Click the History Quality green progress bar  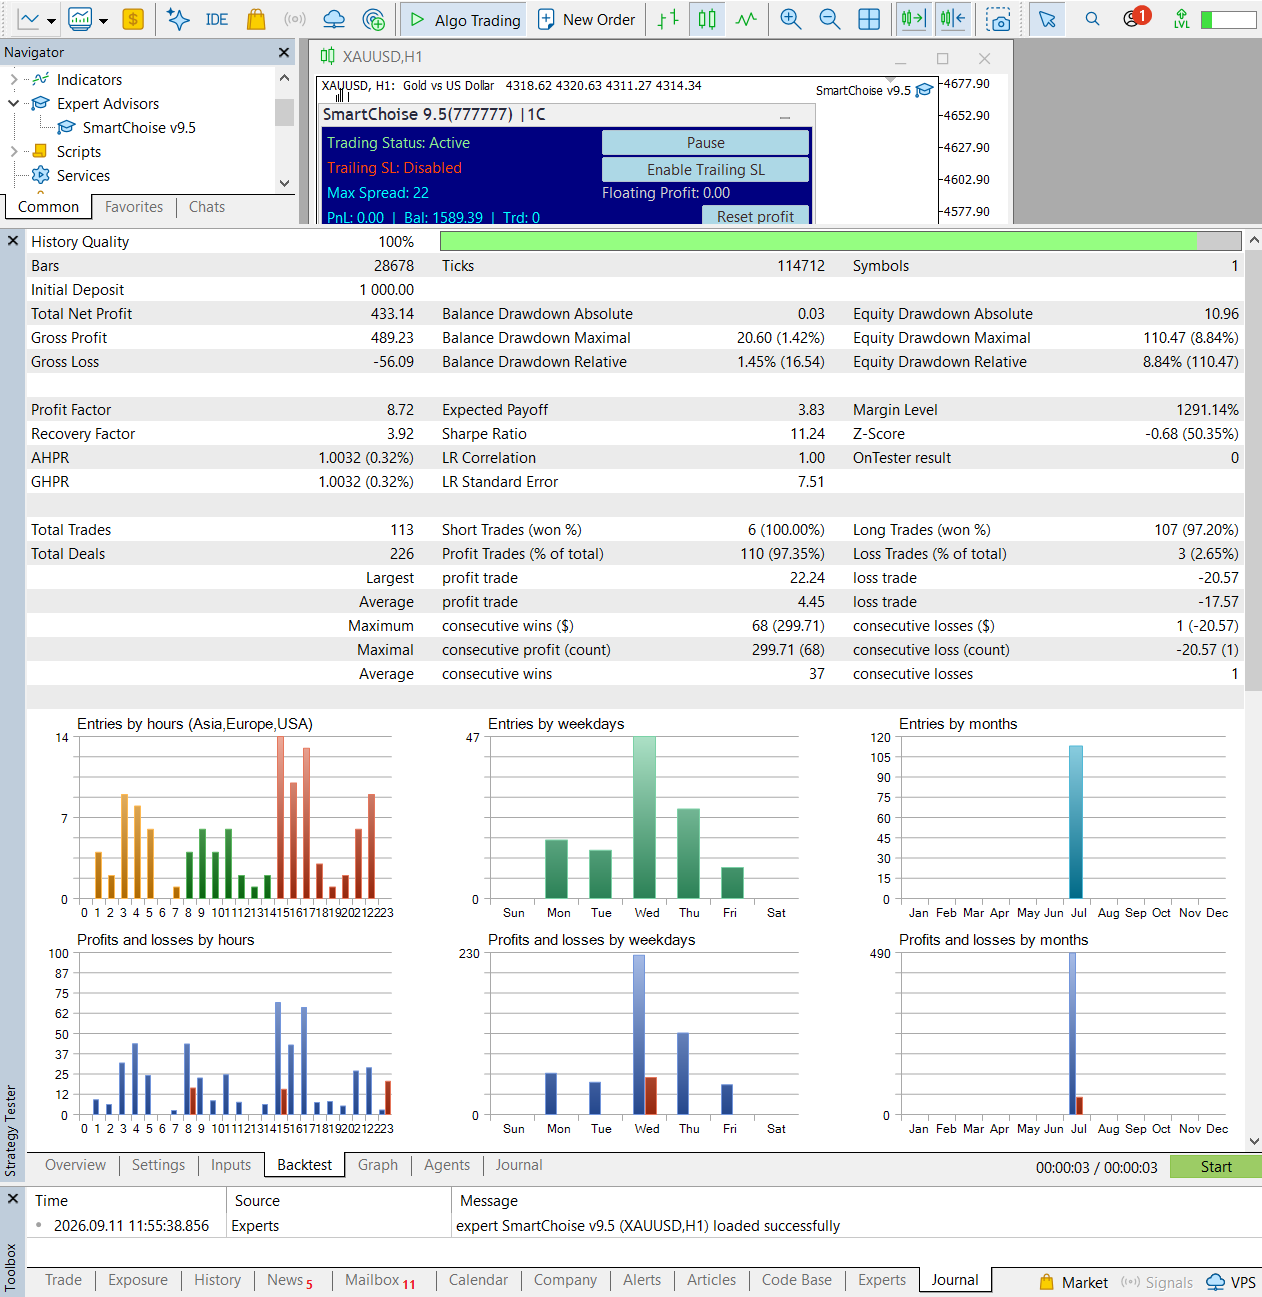coord(840,241)
